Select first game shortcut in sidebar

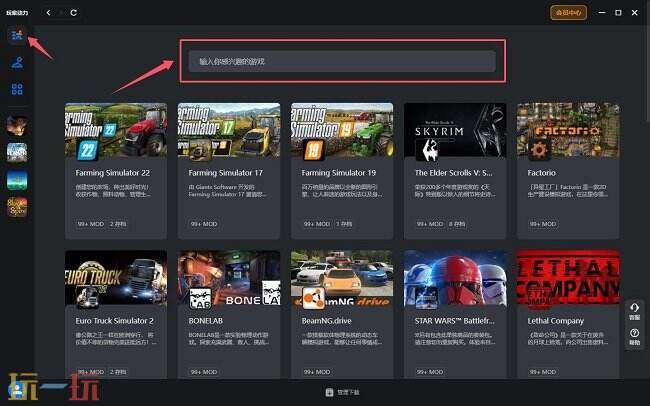click(x=17, y=125)
